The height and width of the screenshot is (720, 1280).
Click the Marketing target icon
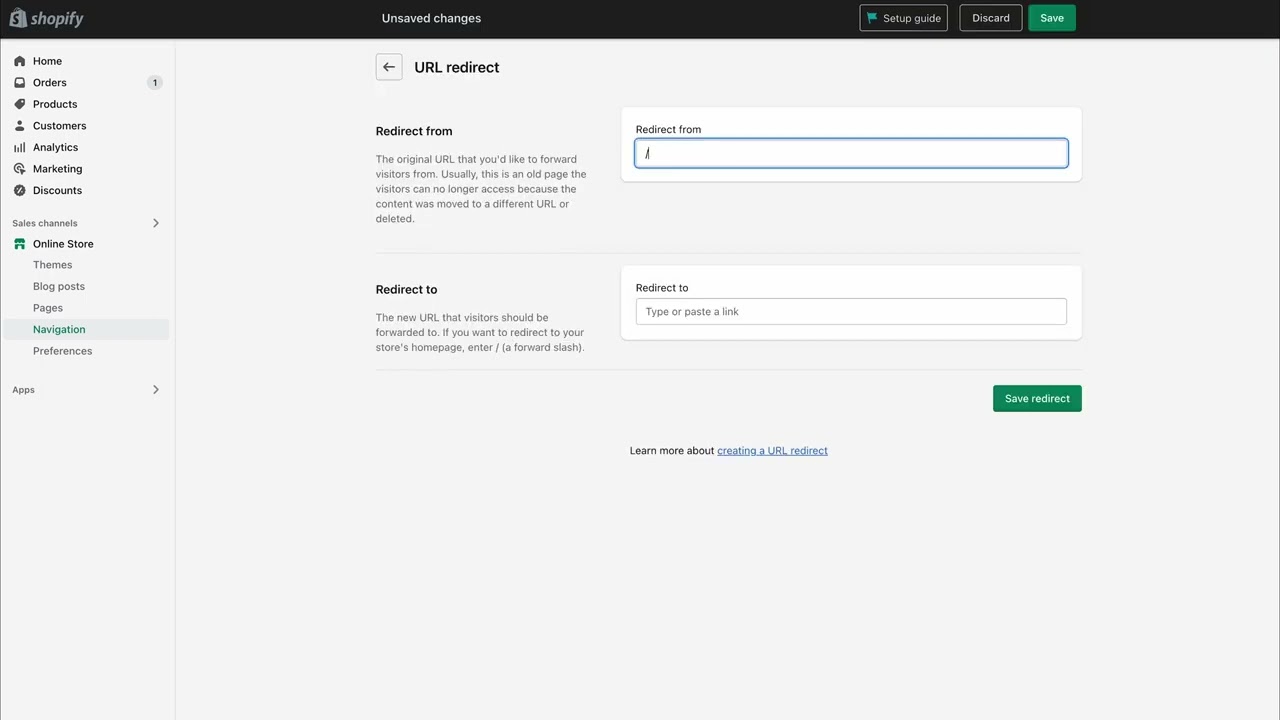point(19,169)
